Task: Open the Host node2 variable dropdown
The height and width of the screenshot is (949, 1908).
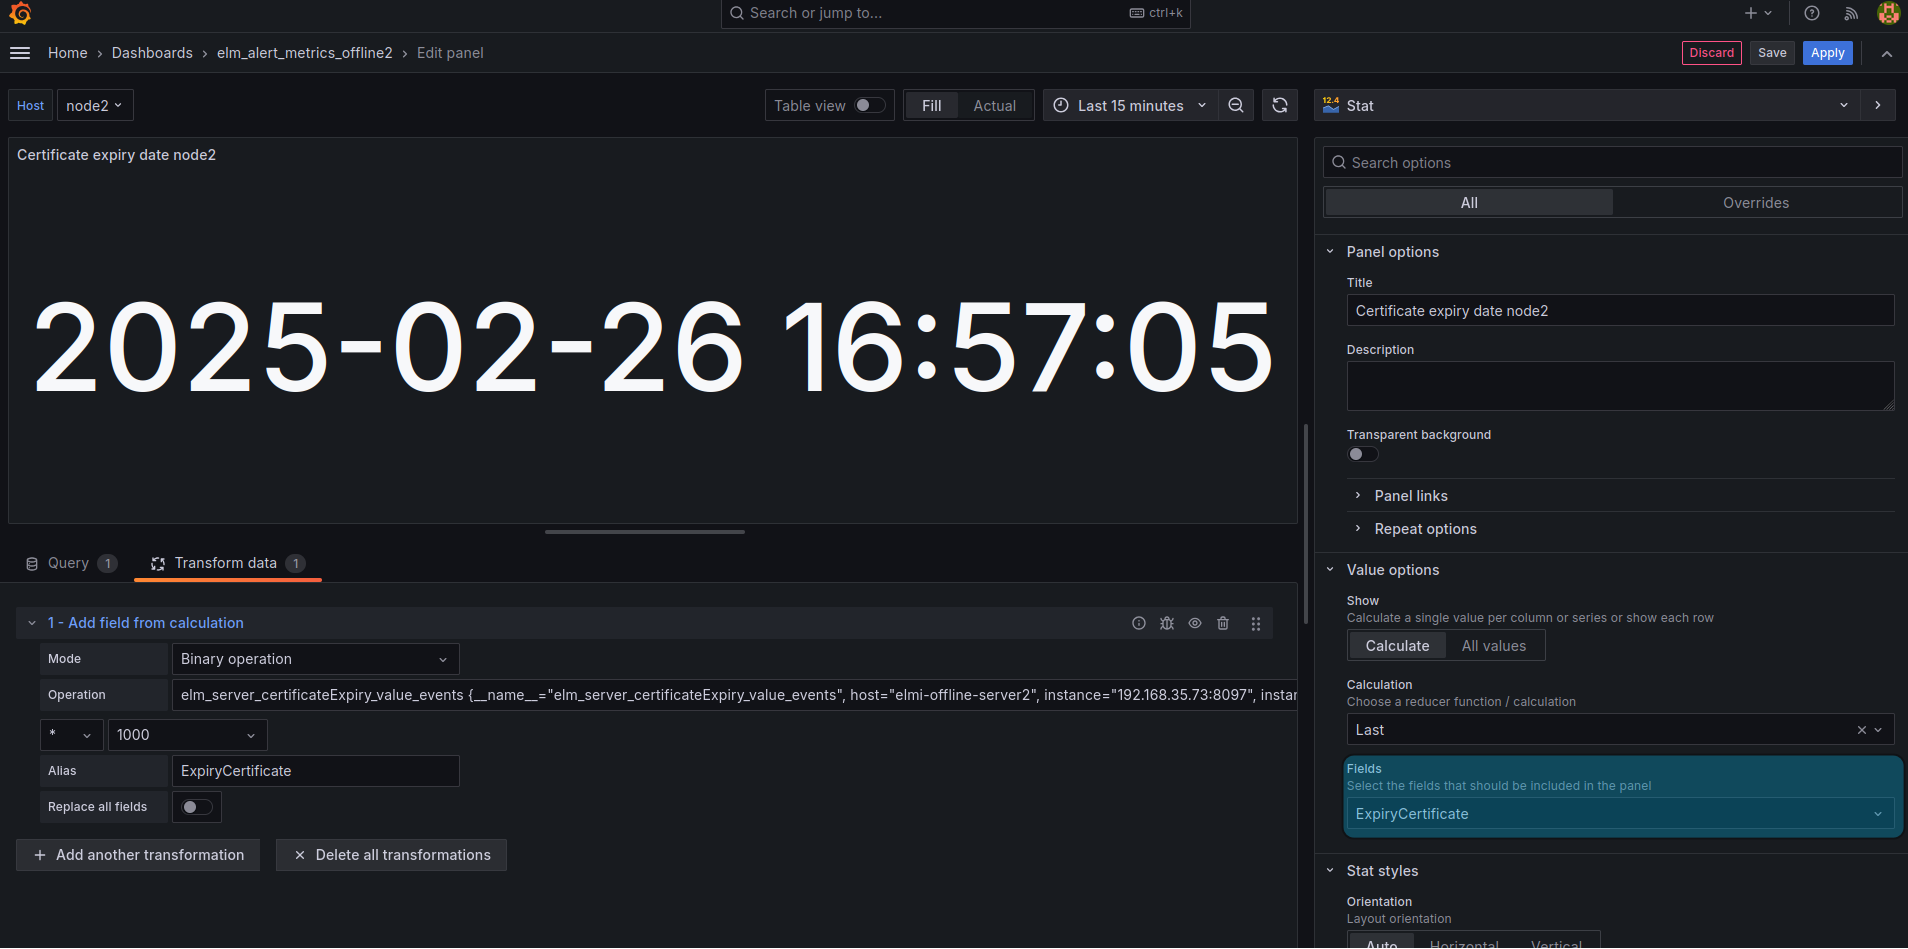Action: (x=95, y=105)
